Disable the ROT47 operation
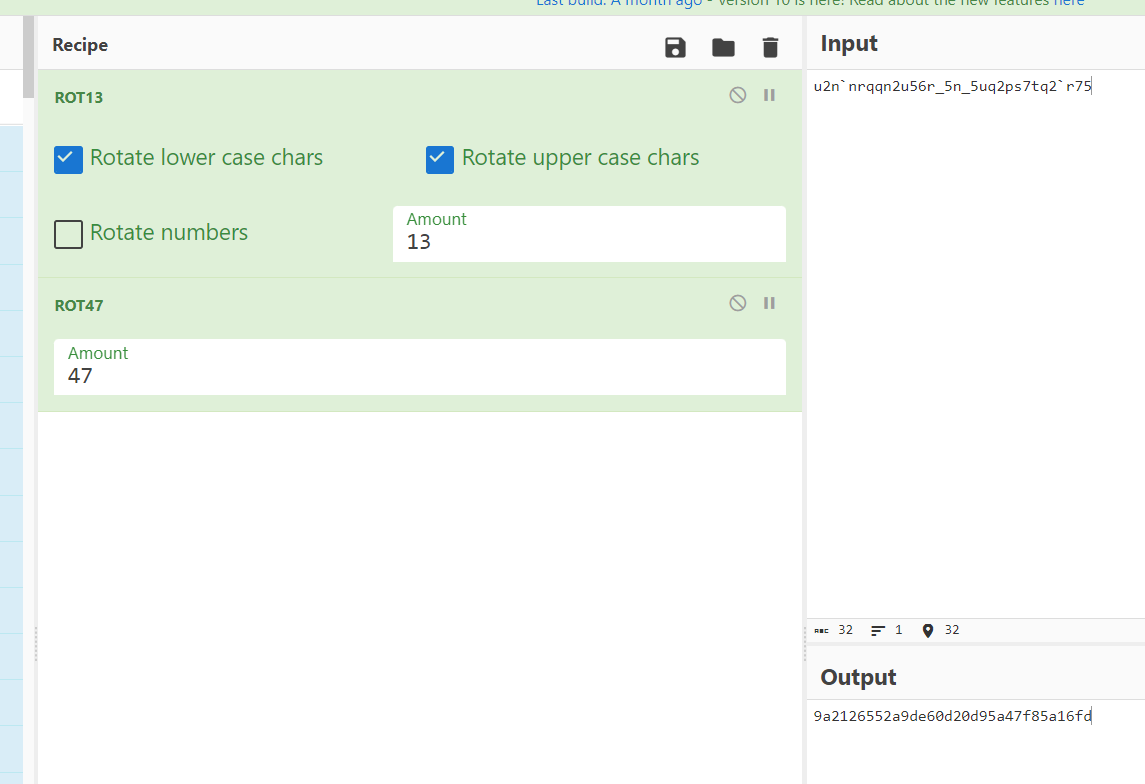 click(x=738, y=303)
